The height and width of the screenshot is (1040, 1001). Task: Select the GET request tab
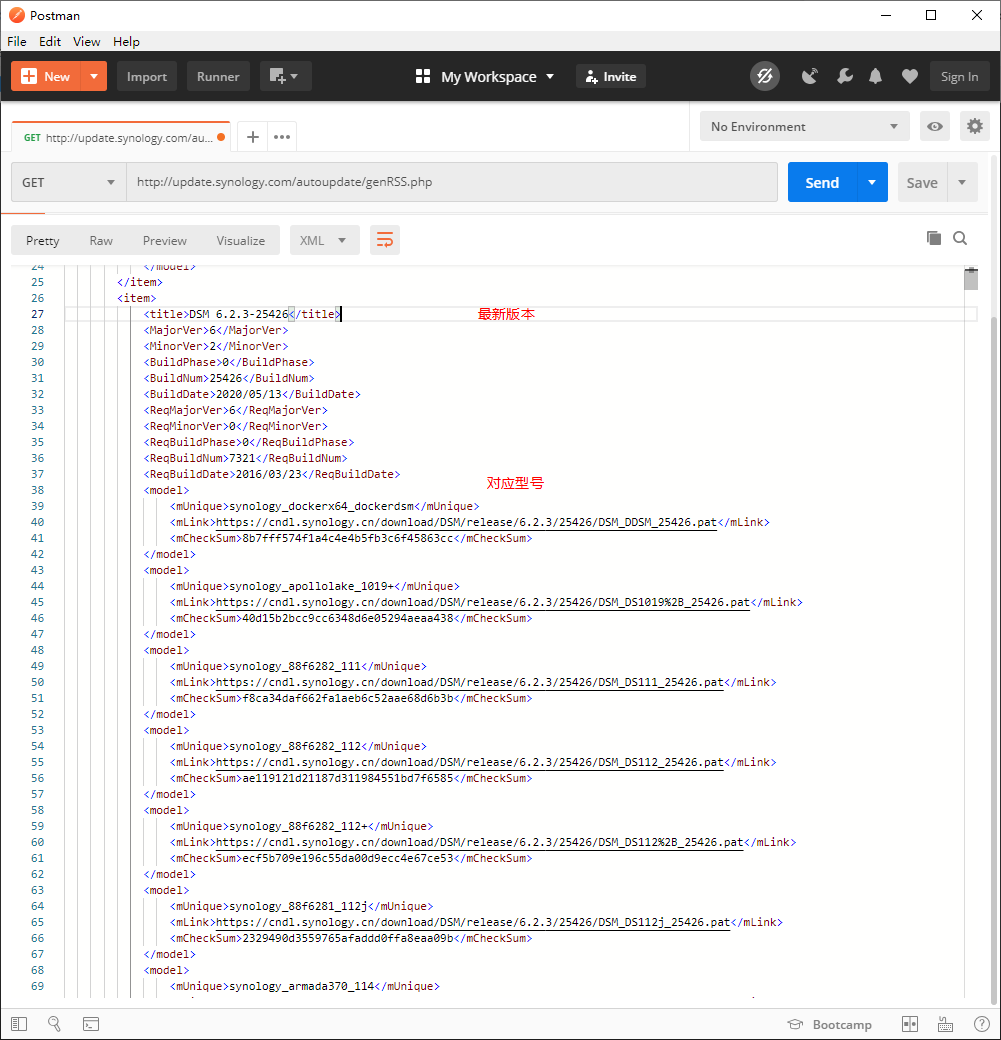121,137
